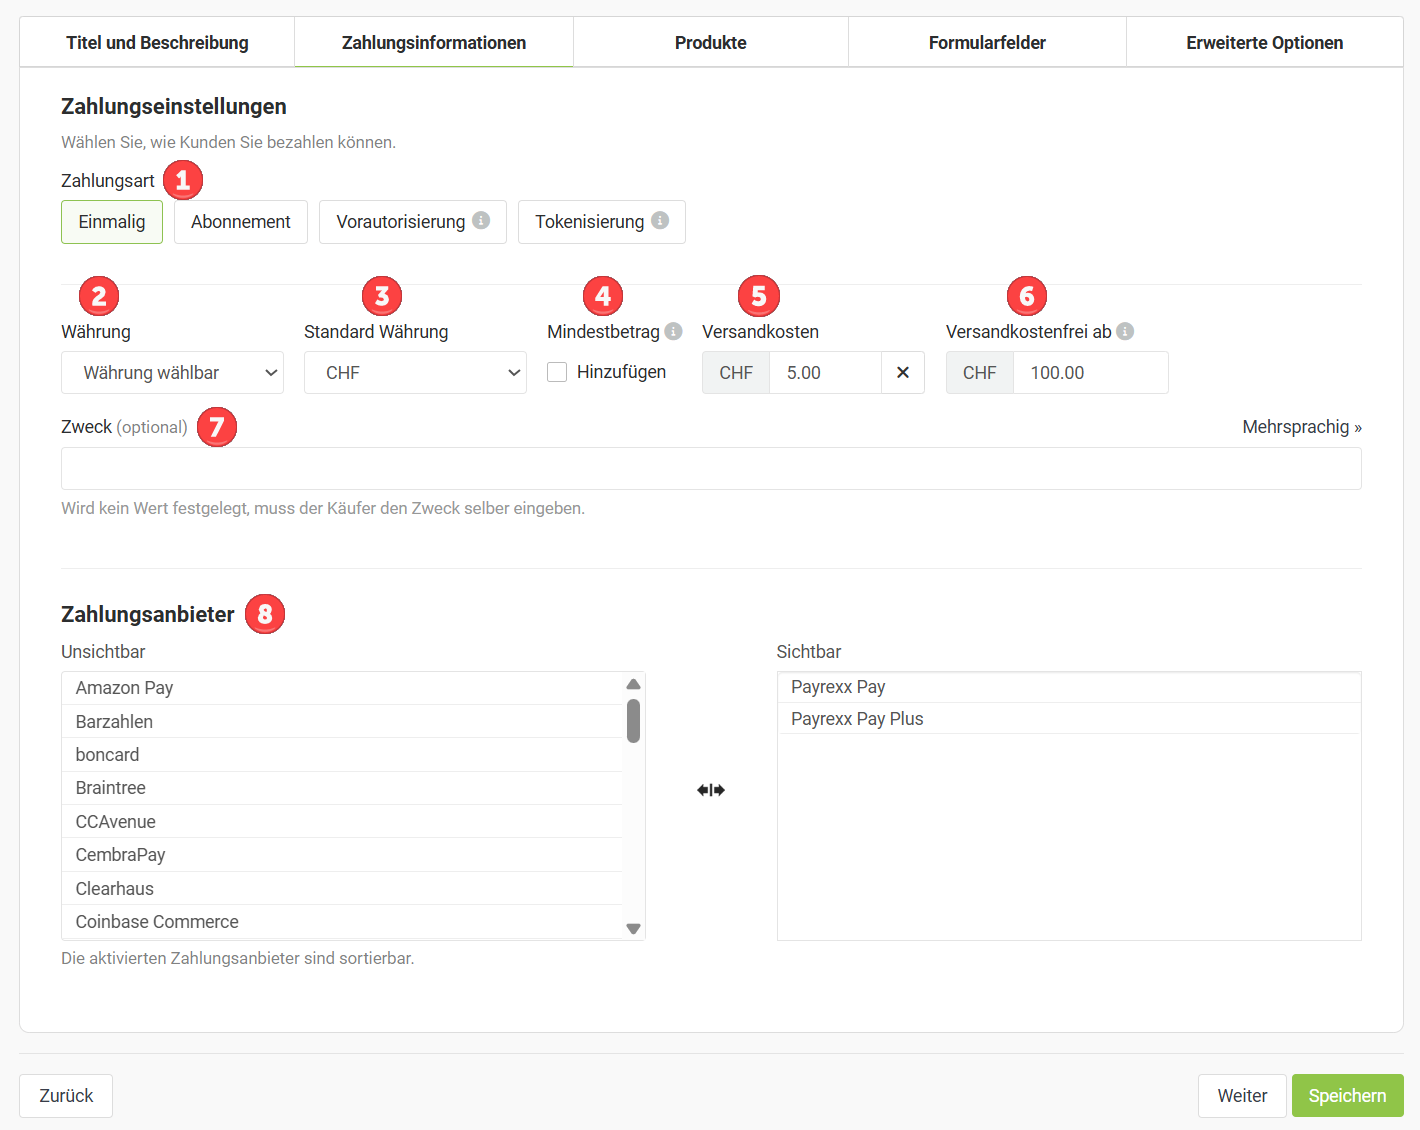Click the info icon next to Versandkostenfrei ab
Screen dimensions: 1420x1130
[x=1125, y=331]
